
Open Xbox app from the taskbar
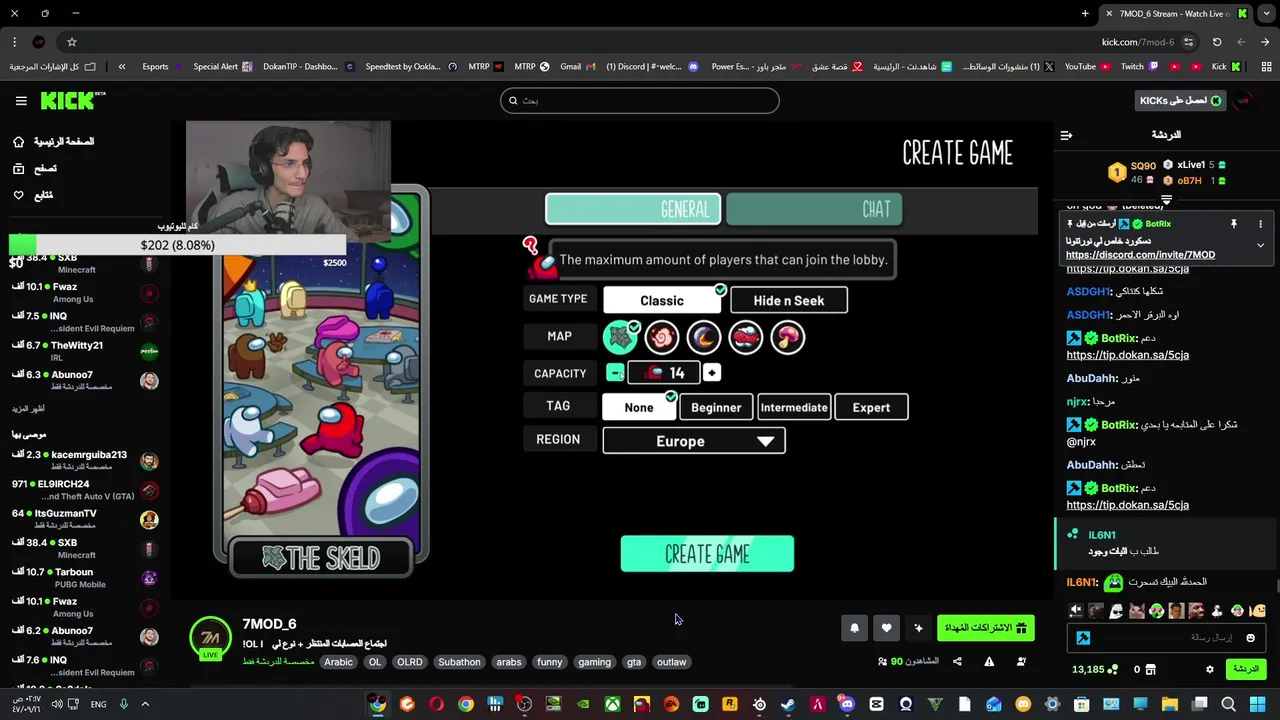pos(612,704)
